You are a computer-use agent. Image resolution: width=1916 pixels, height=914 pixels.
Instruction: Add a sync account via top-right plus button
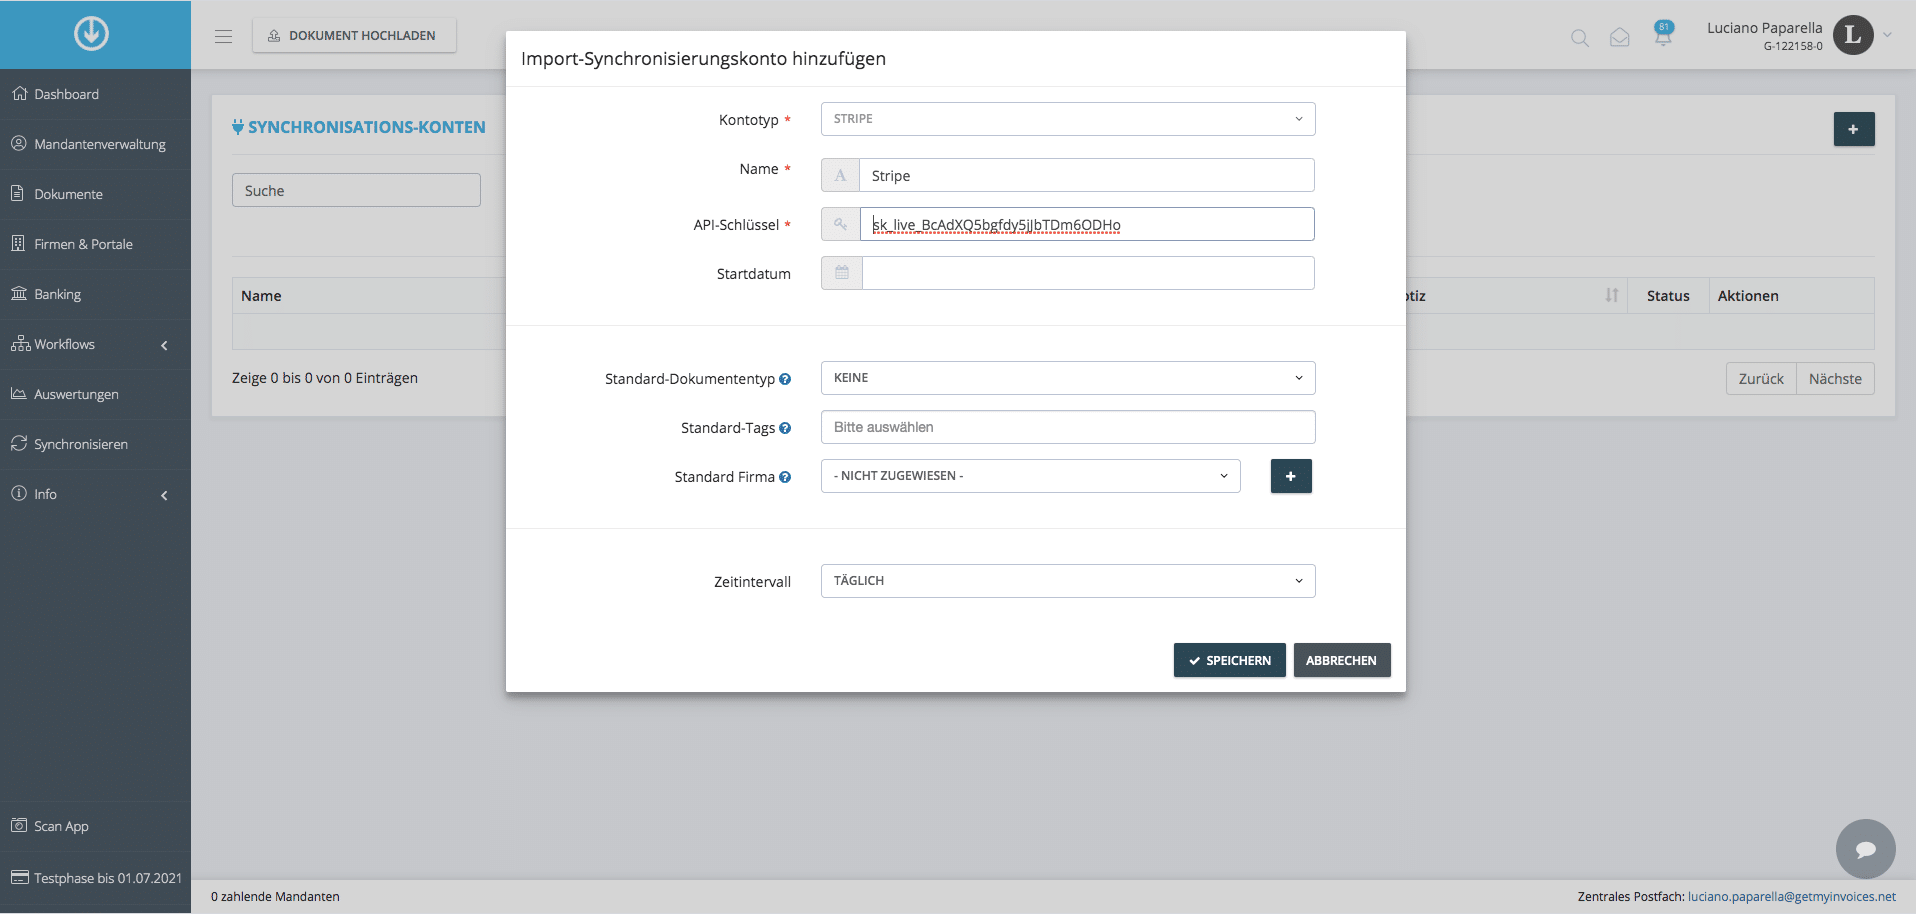point(1854,129)
